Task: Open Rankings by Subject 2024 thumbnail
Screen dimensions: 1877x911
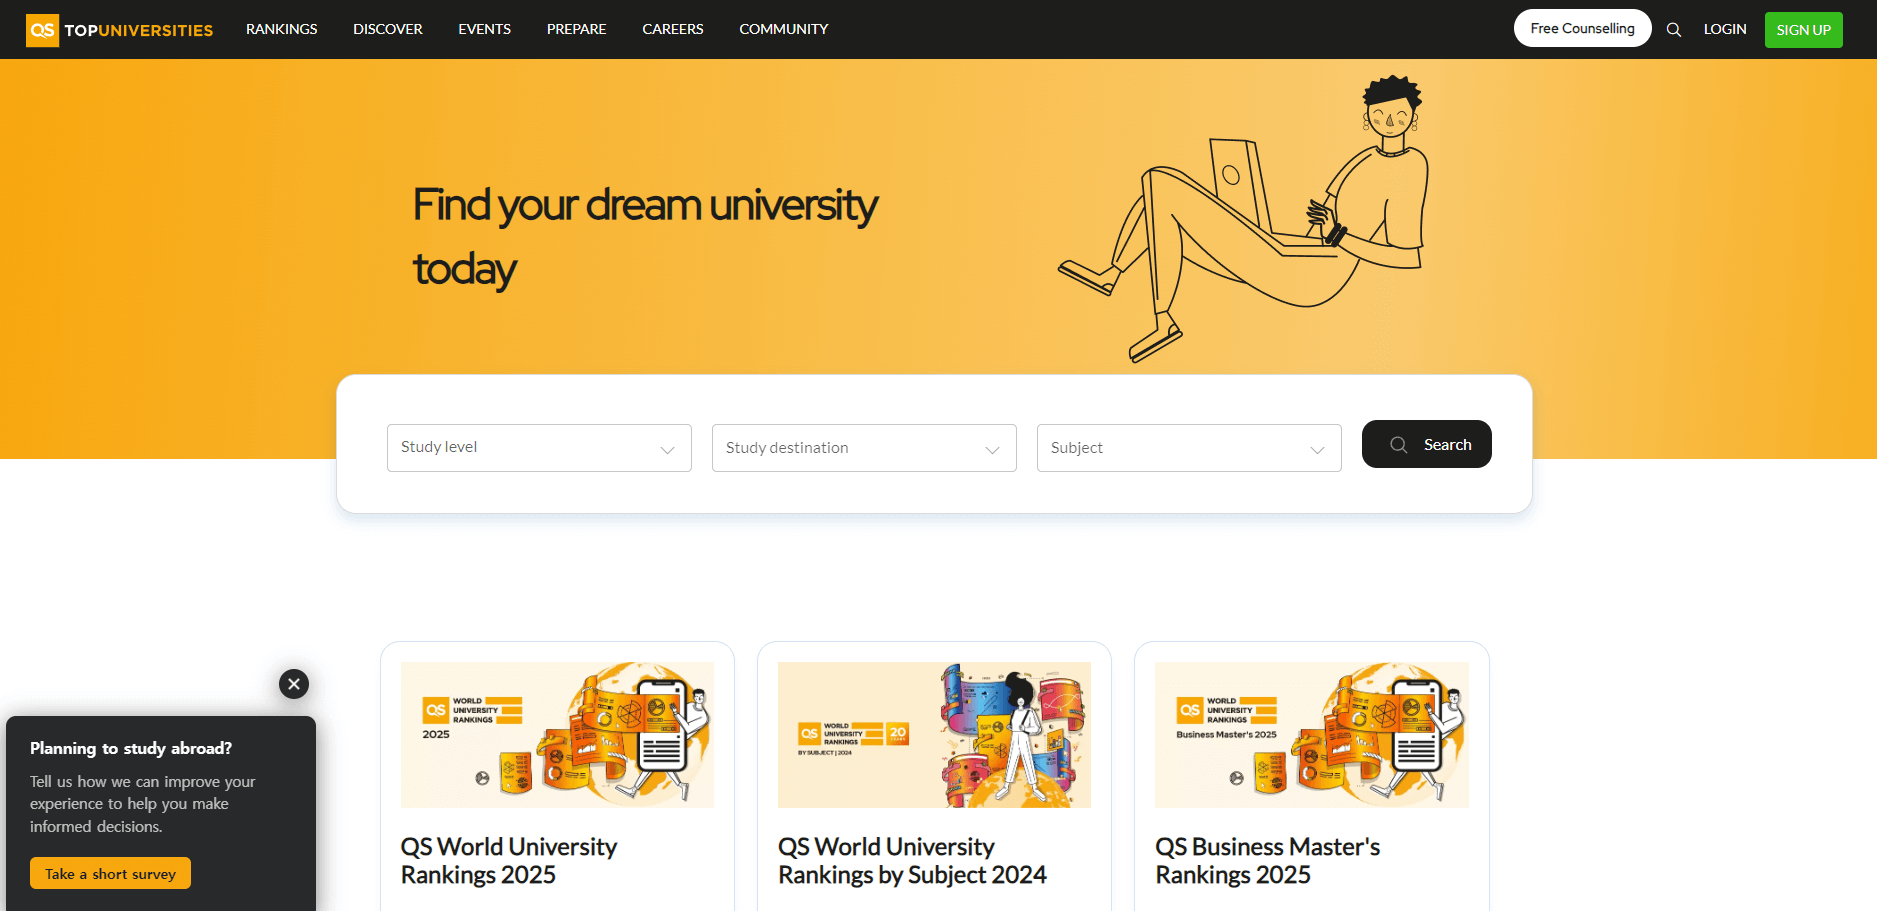Action: point(934,735)
